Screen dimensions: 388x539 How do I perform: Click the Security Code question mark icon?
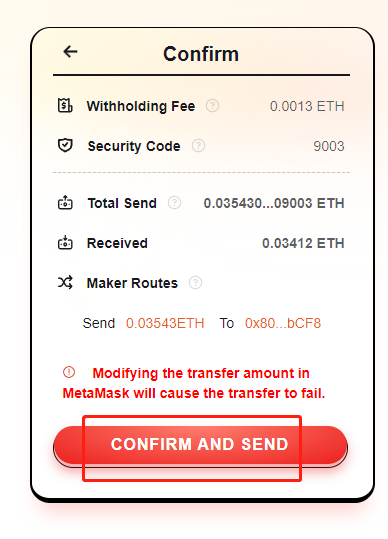point(198,146)
